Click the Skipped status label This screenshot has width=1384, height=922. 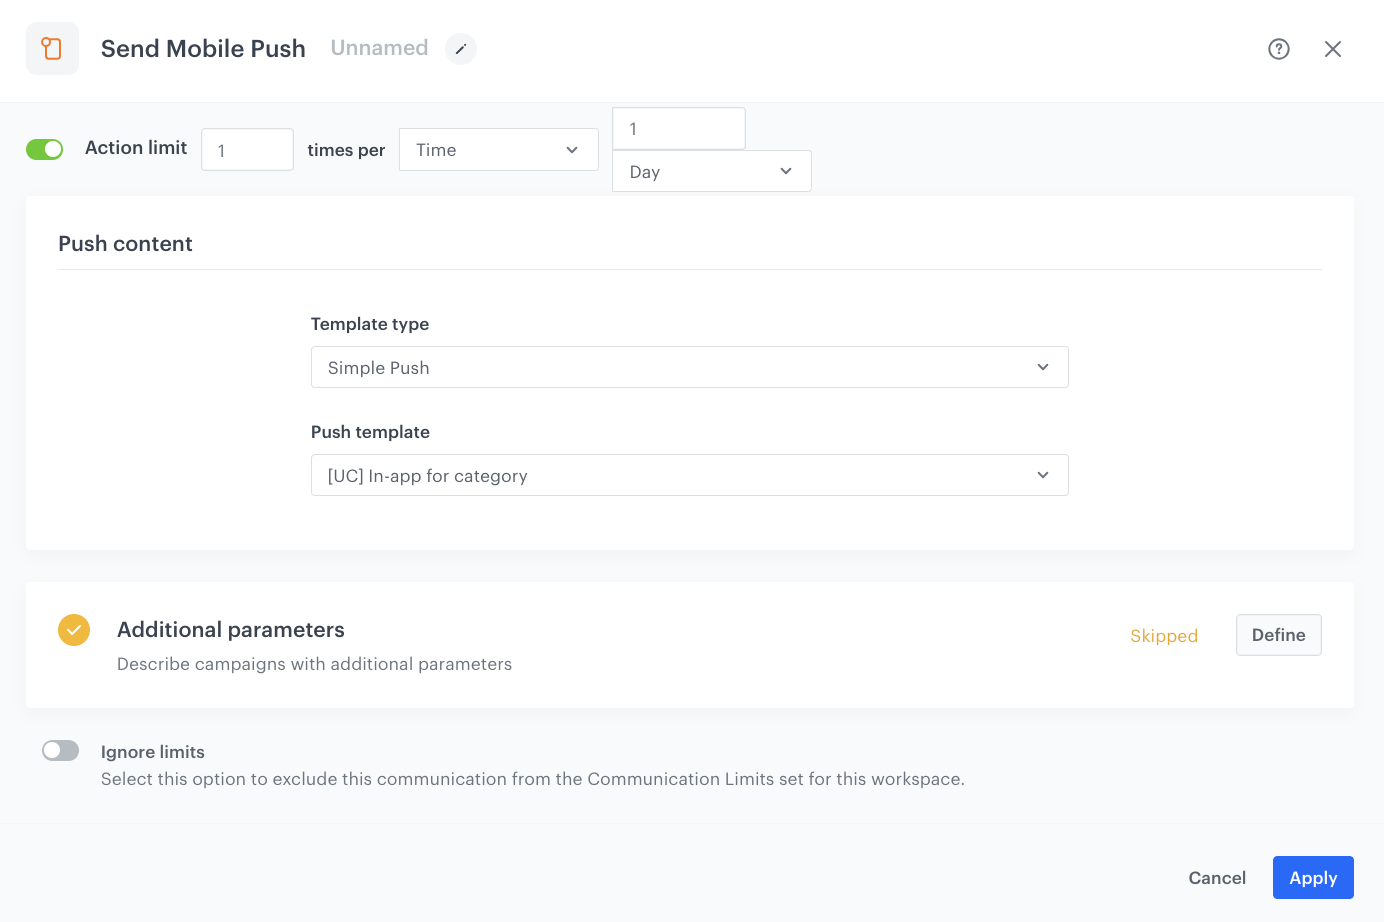click(x=1163, y=635)
